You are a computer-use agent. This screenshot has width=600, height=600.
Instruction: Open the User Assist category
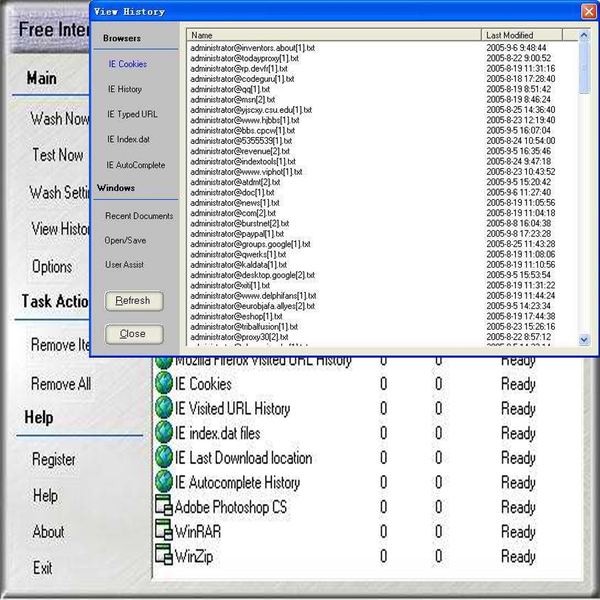tap(124, 264)
